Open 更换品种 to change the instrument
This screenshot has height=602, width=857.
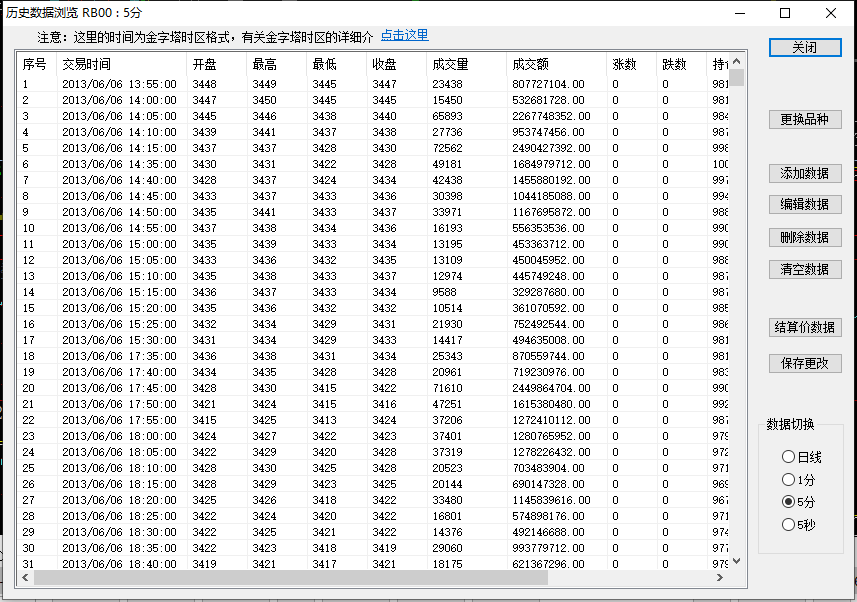click(804, 120)
